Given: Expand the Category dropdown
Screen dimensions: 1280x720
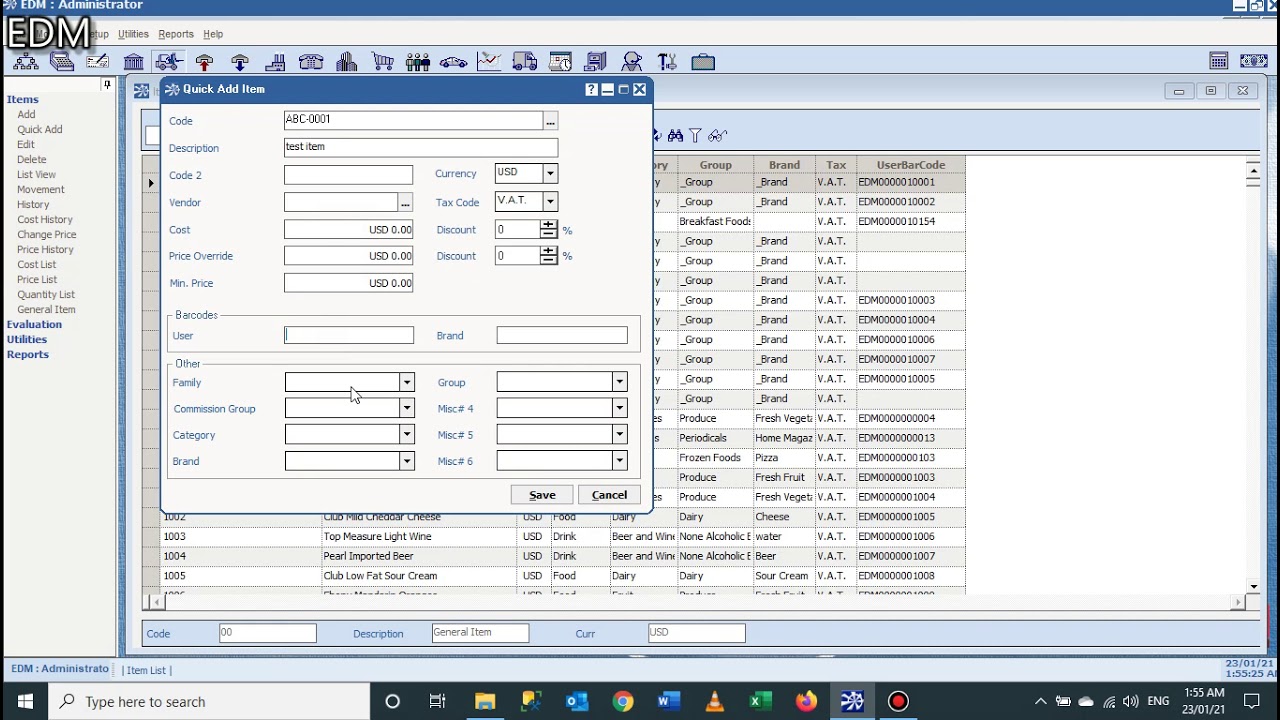Looking at the screenshot, I should pyautogui.click(x=406, y=434).
